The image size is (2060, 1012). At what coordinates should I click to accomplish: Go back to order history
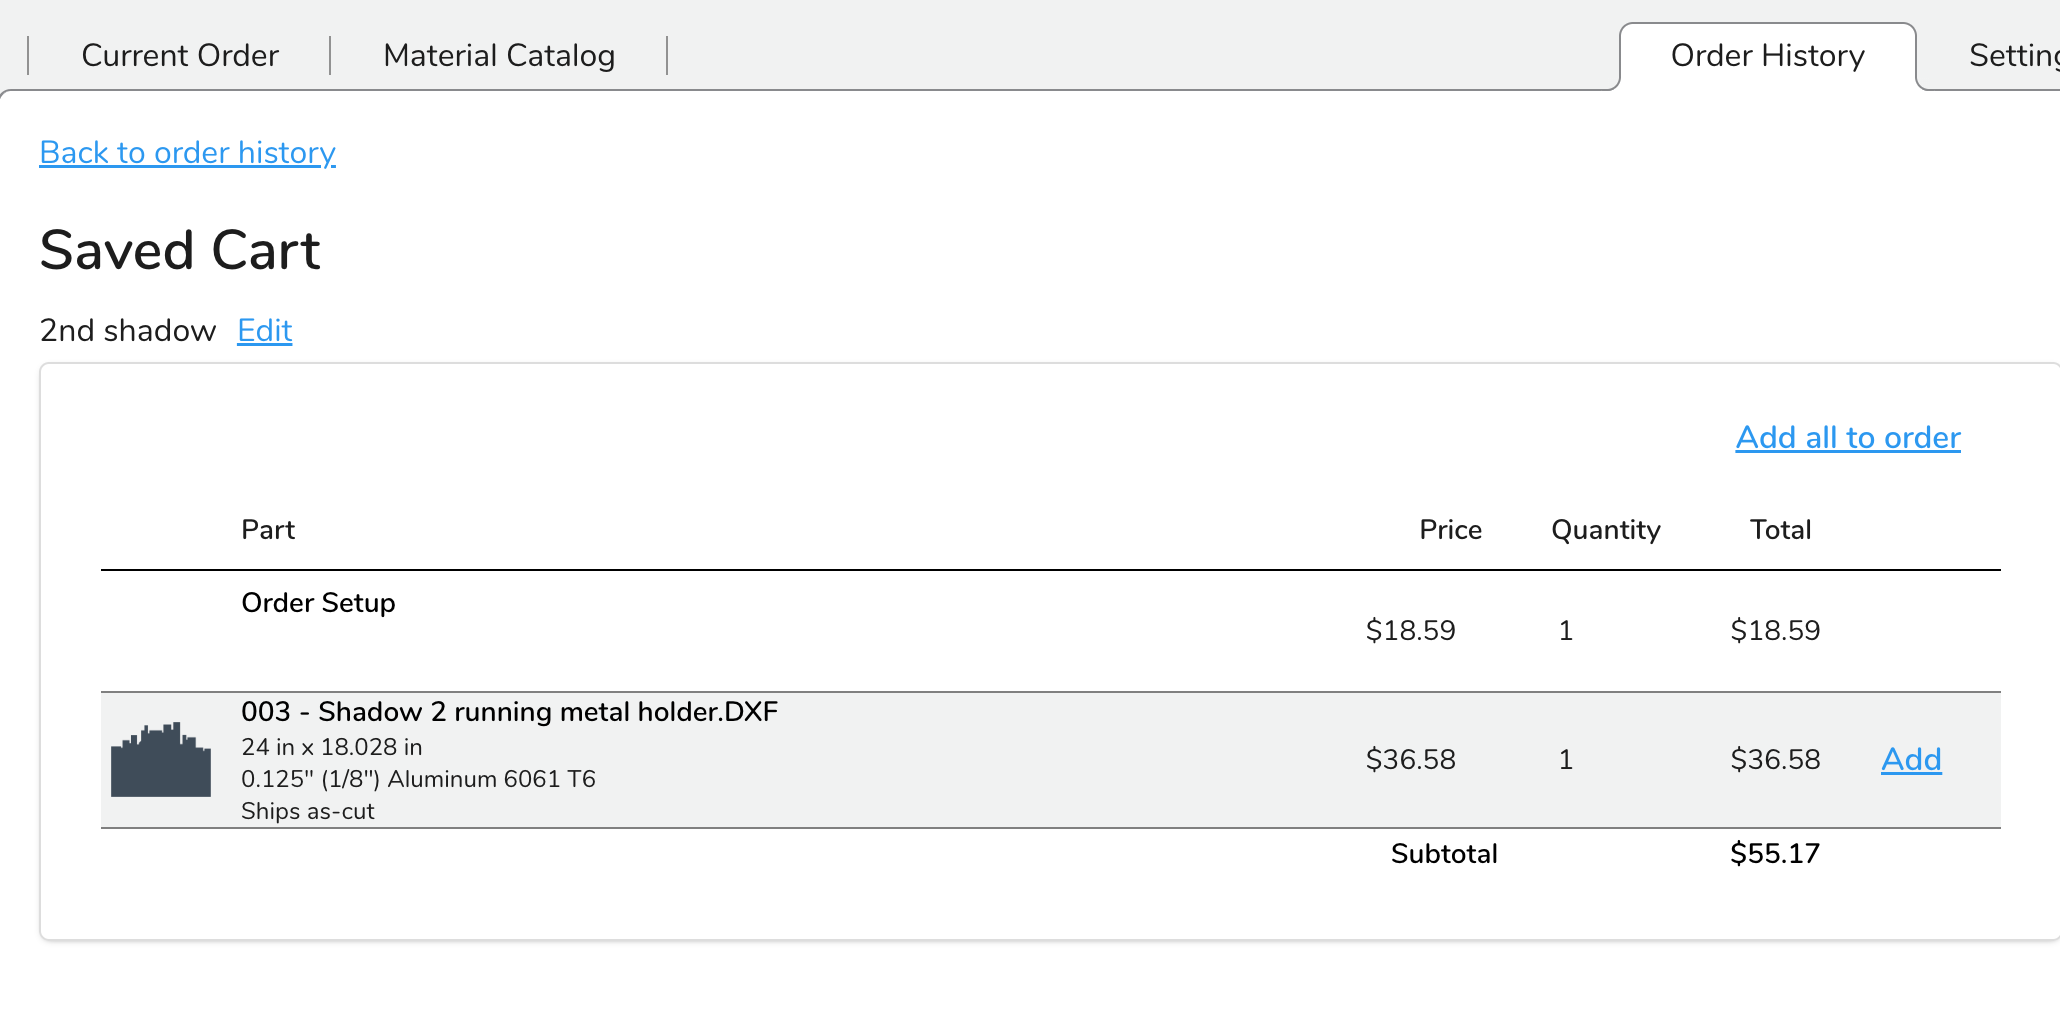coord(187,152)
